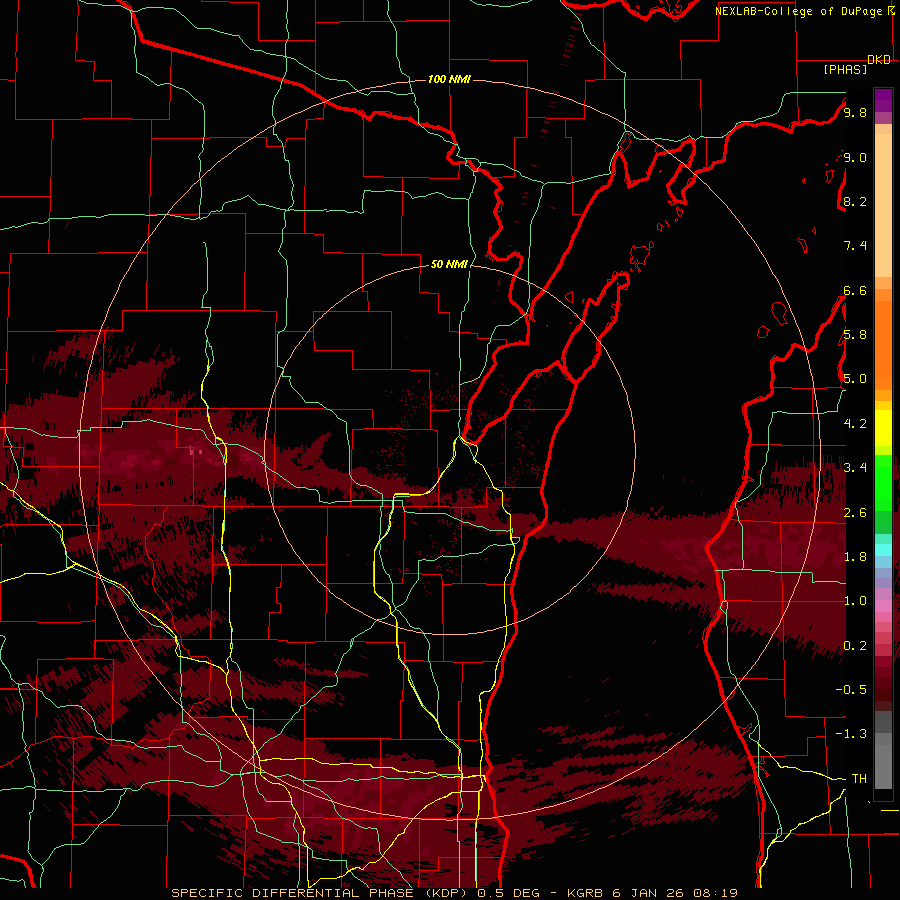
Task: Click the 50 NMI range ring label
Action: 449,264
